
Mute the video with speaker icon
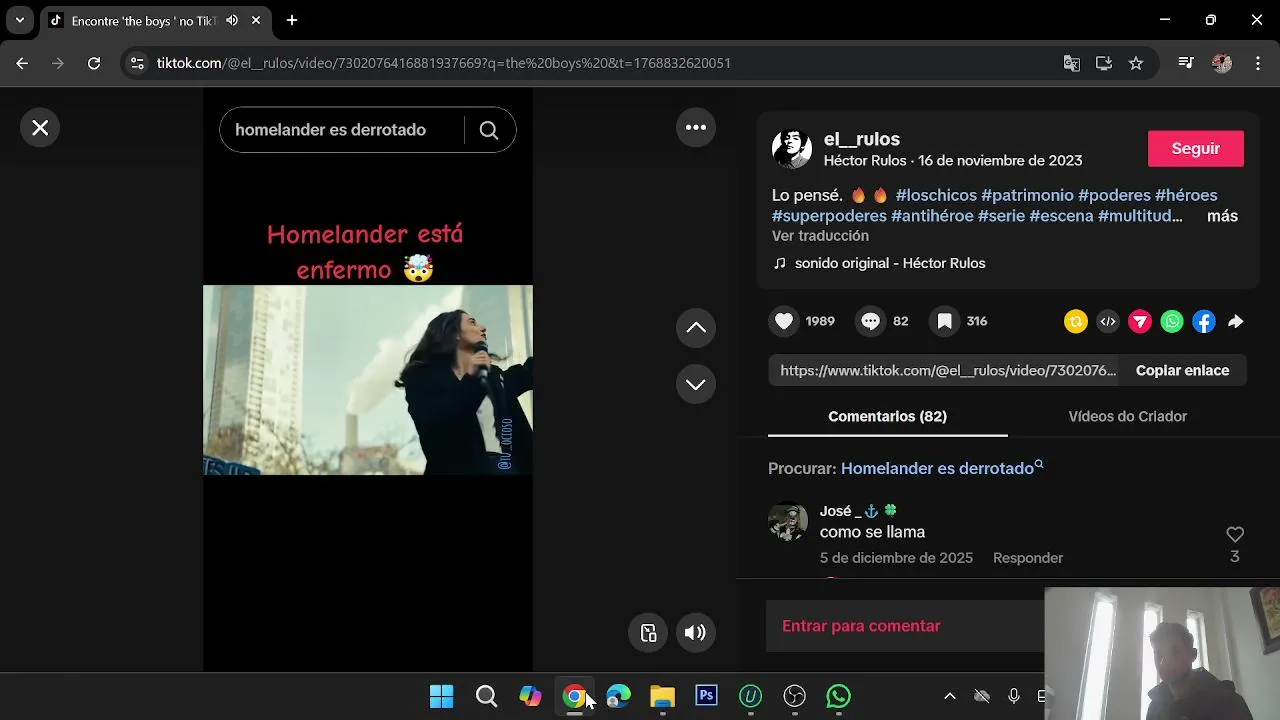(x=695, y=632)
